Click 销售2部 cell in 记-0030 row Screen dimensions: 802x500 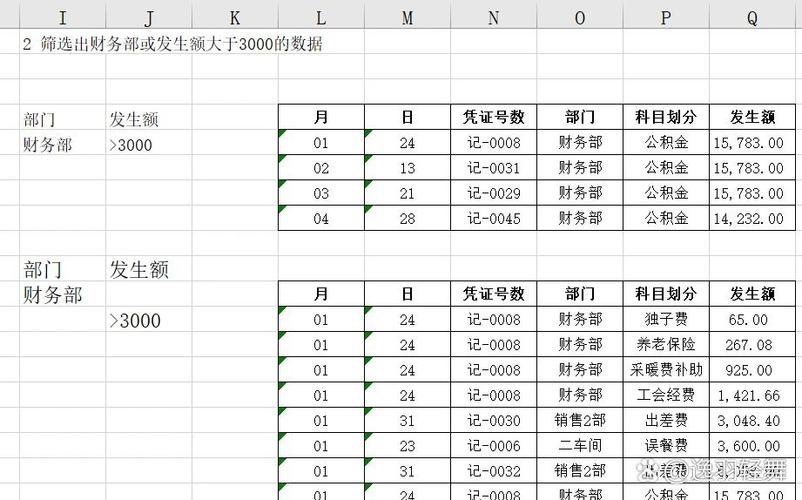[580, 420]
